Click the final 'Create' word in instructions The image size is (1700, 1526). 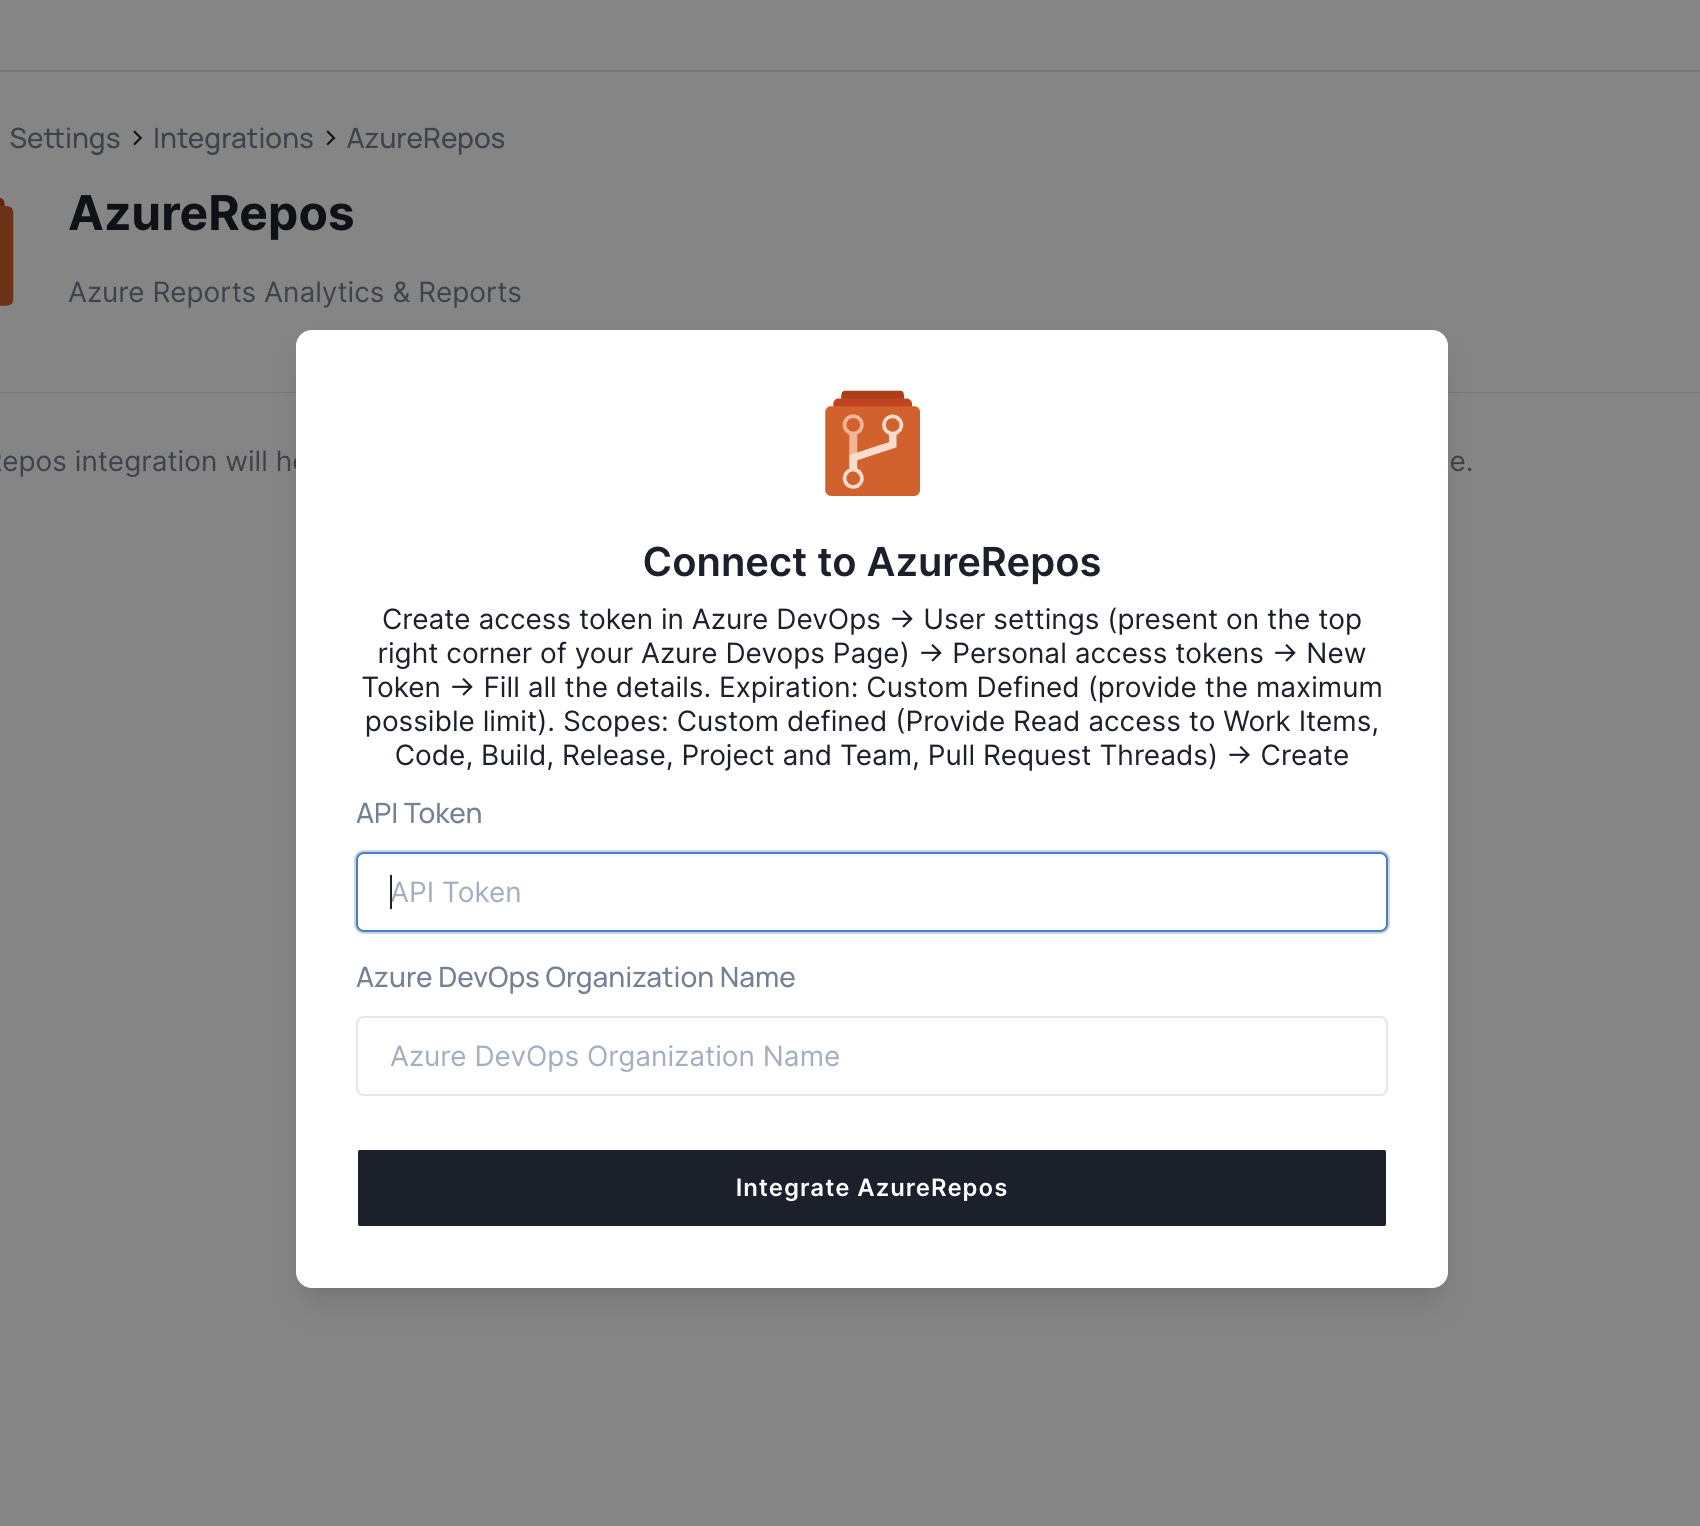[1304, 755]
